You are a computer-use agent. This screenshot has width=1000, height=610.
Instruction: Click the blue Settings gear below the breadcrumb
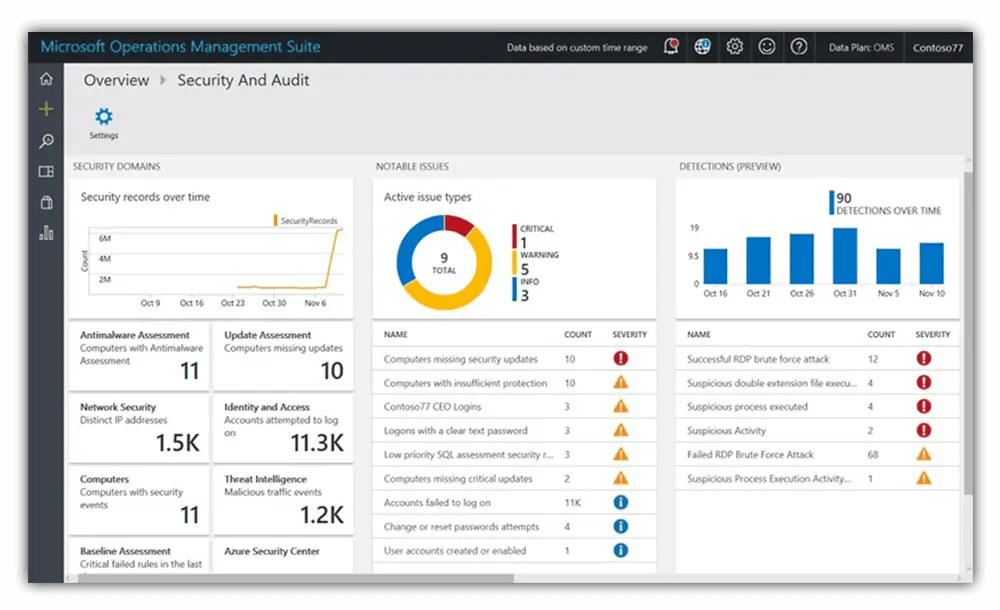point(103,117)
